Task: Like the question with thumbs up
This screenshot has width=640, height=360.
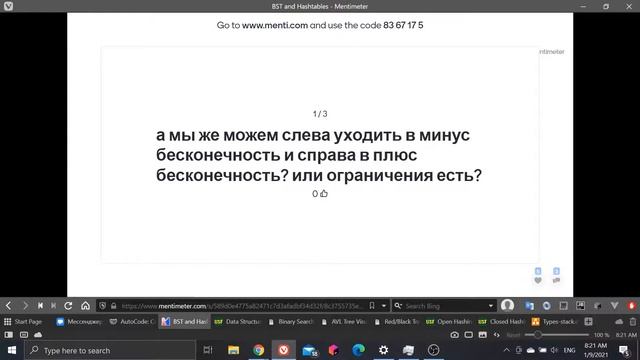Action: [x=324, y=193]
